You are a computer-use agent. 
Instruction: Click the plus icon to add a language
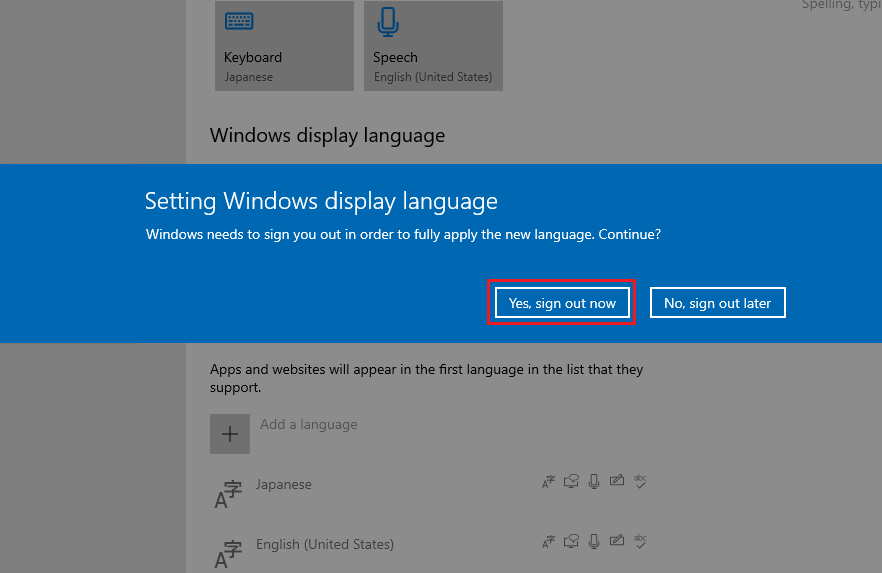pyautogui.click(x=230, y=434)
